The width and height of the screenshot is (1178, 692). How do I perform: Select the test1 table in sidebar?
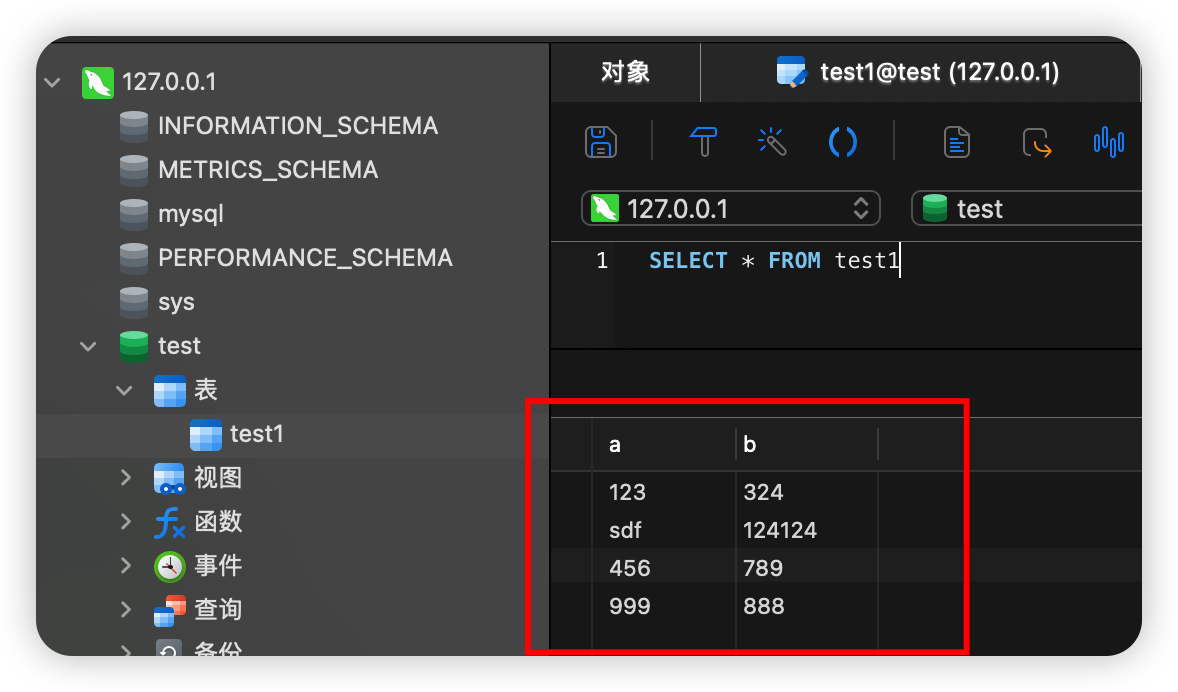pos(256,434)
